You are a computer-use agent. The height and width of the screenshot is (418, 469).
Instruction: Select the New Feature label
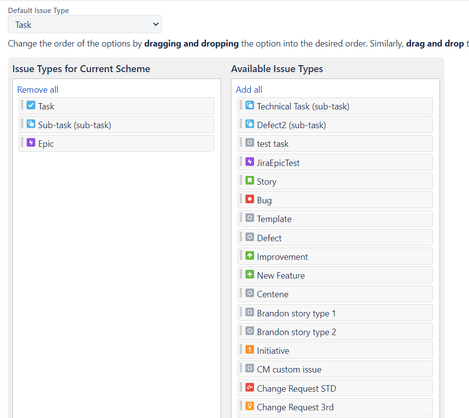point(281,275)
